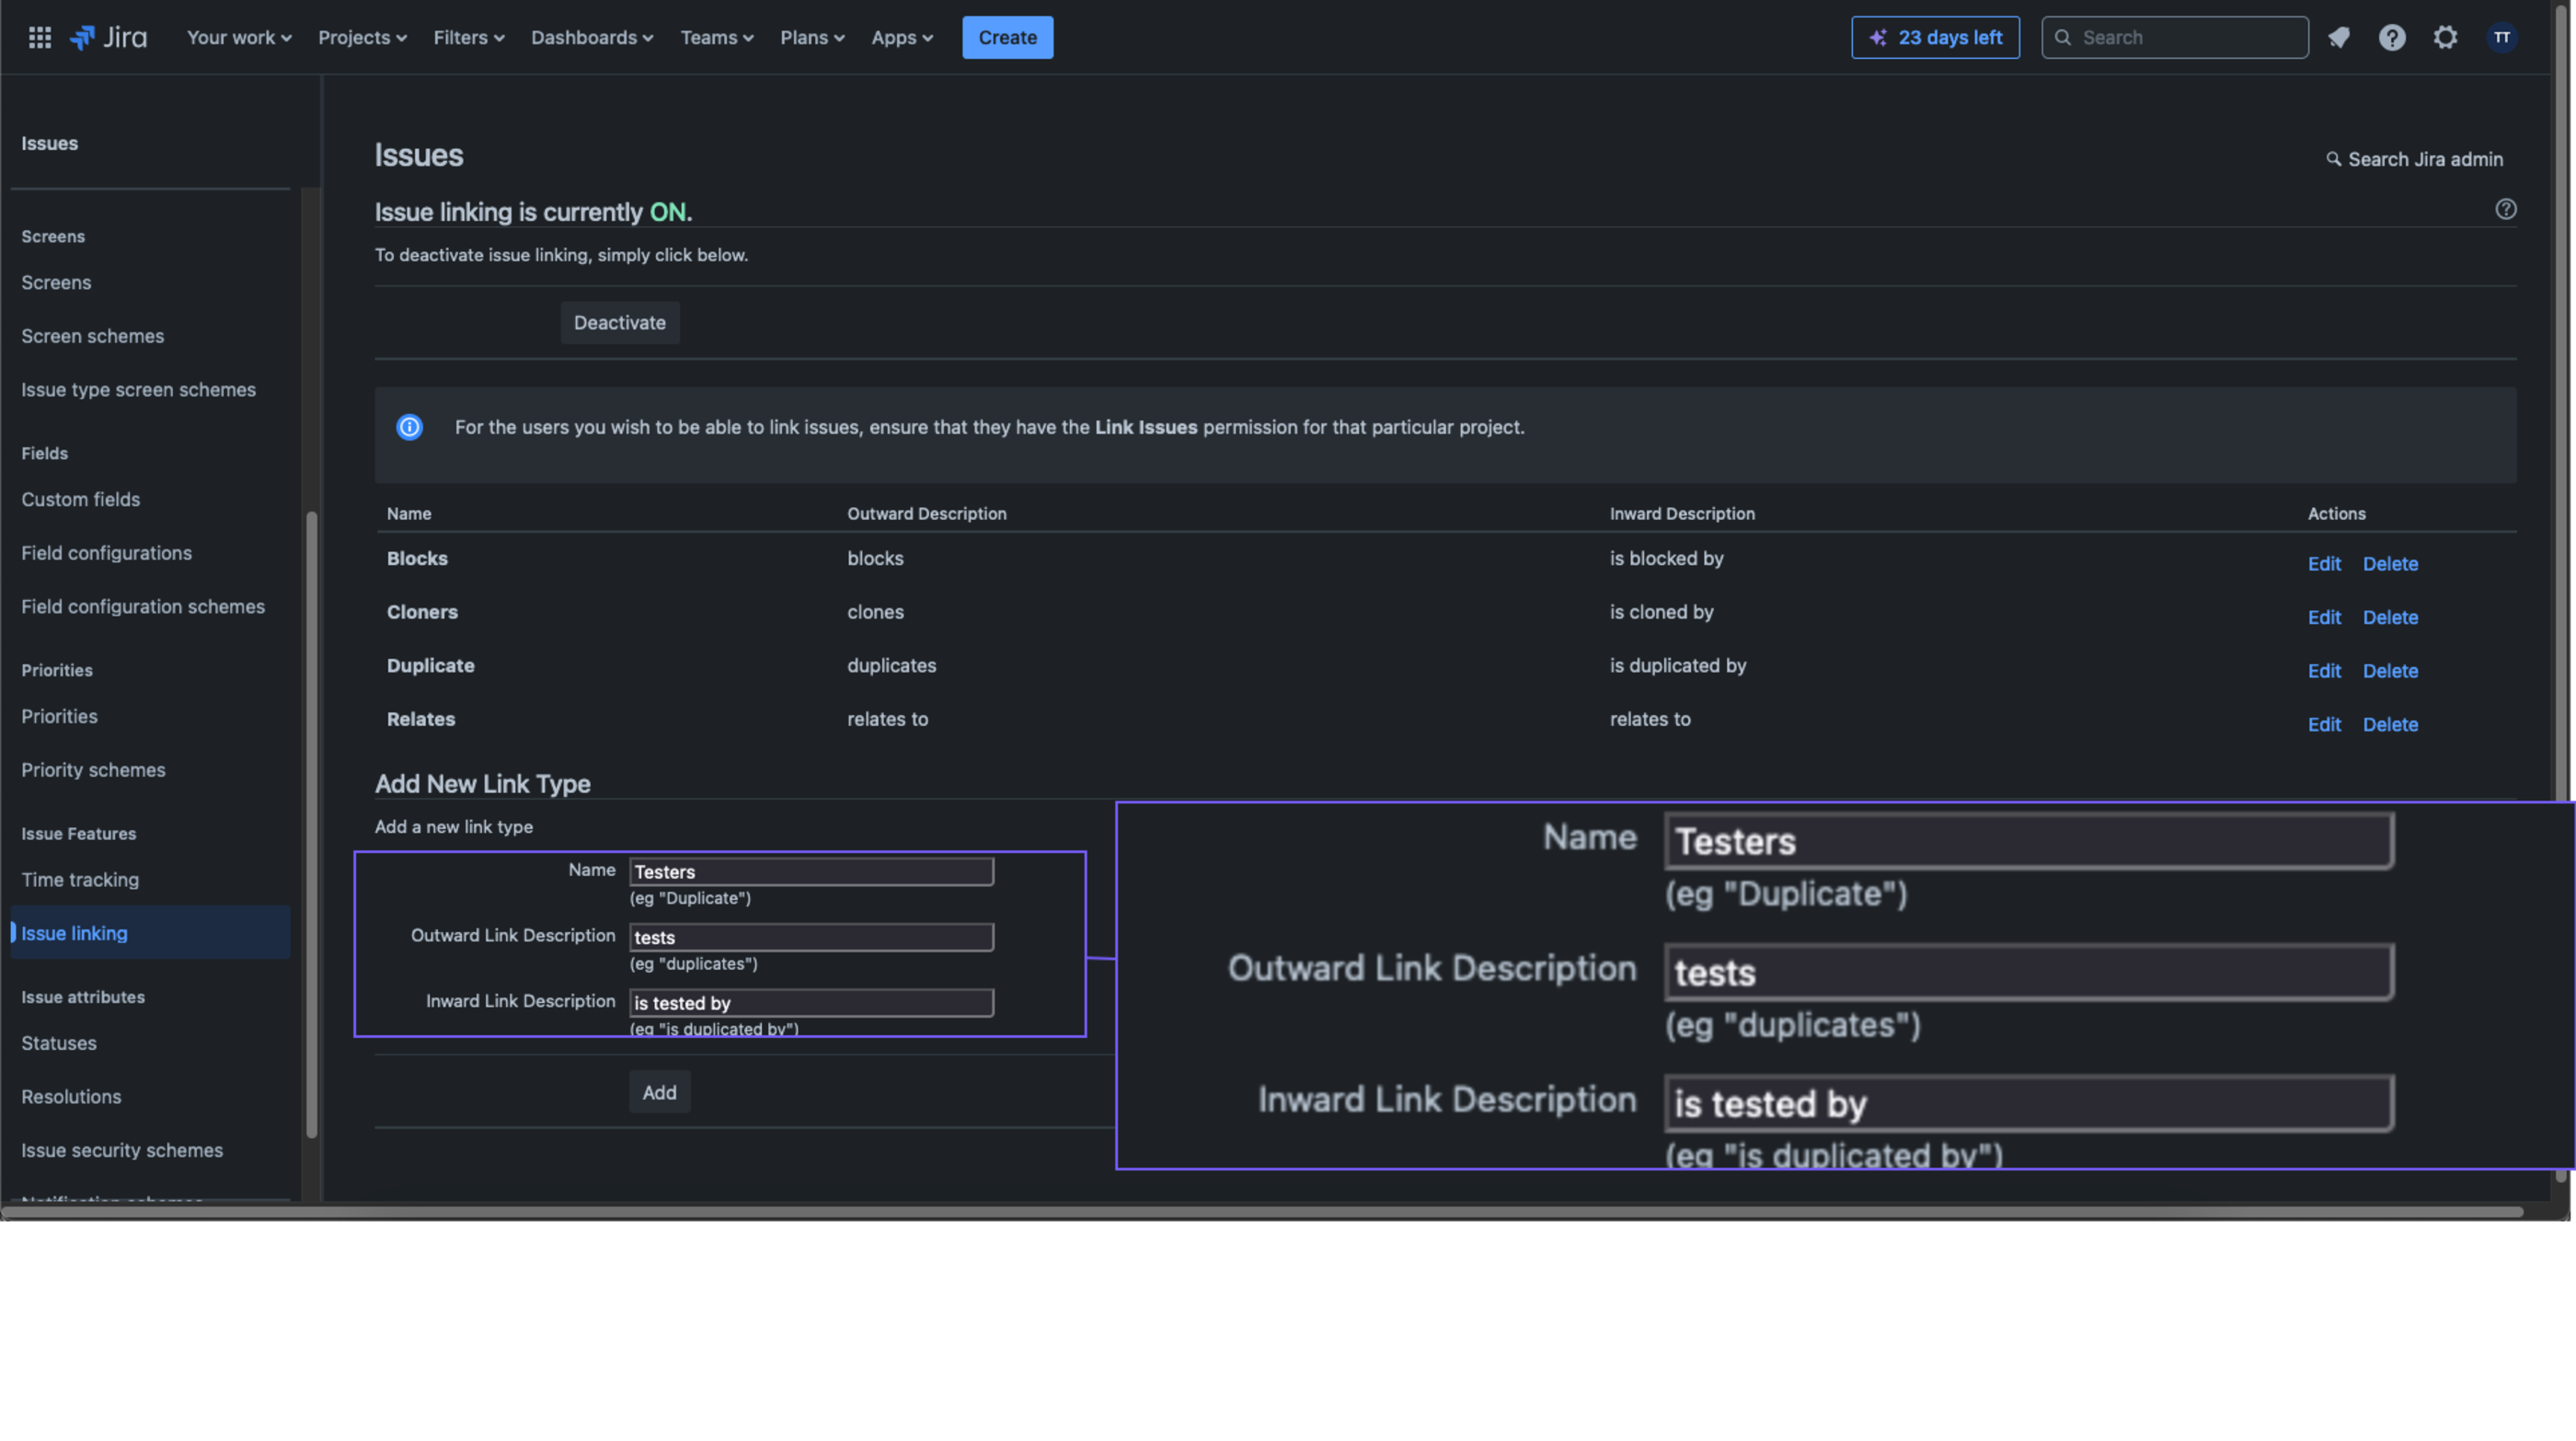Delete the Cloners link type

tap(2390, 617)
